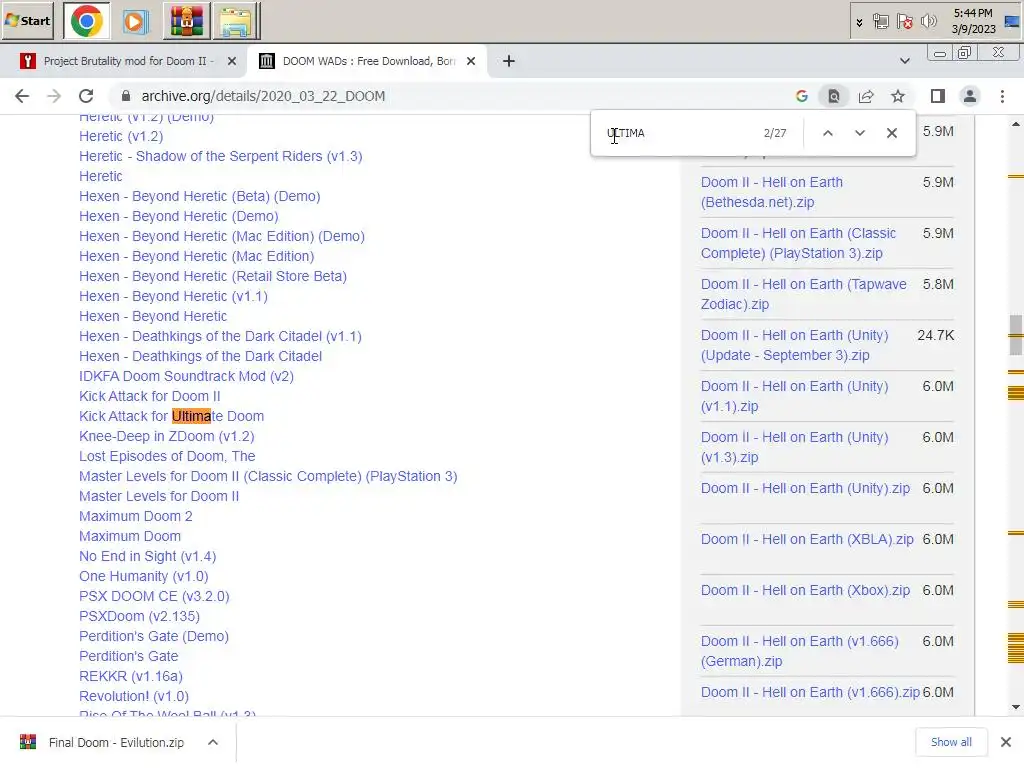
Task: Click the find-in-page toolbar icon
Action: tap(834, 96)
